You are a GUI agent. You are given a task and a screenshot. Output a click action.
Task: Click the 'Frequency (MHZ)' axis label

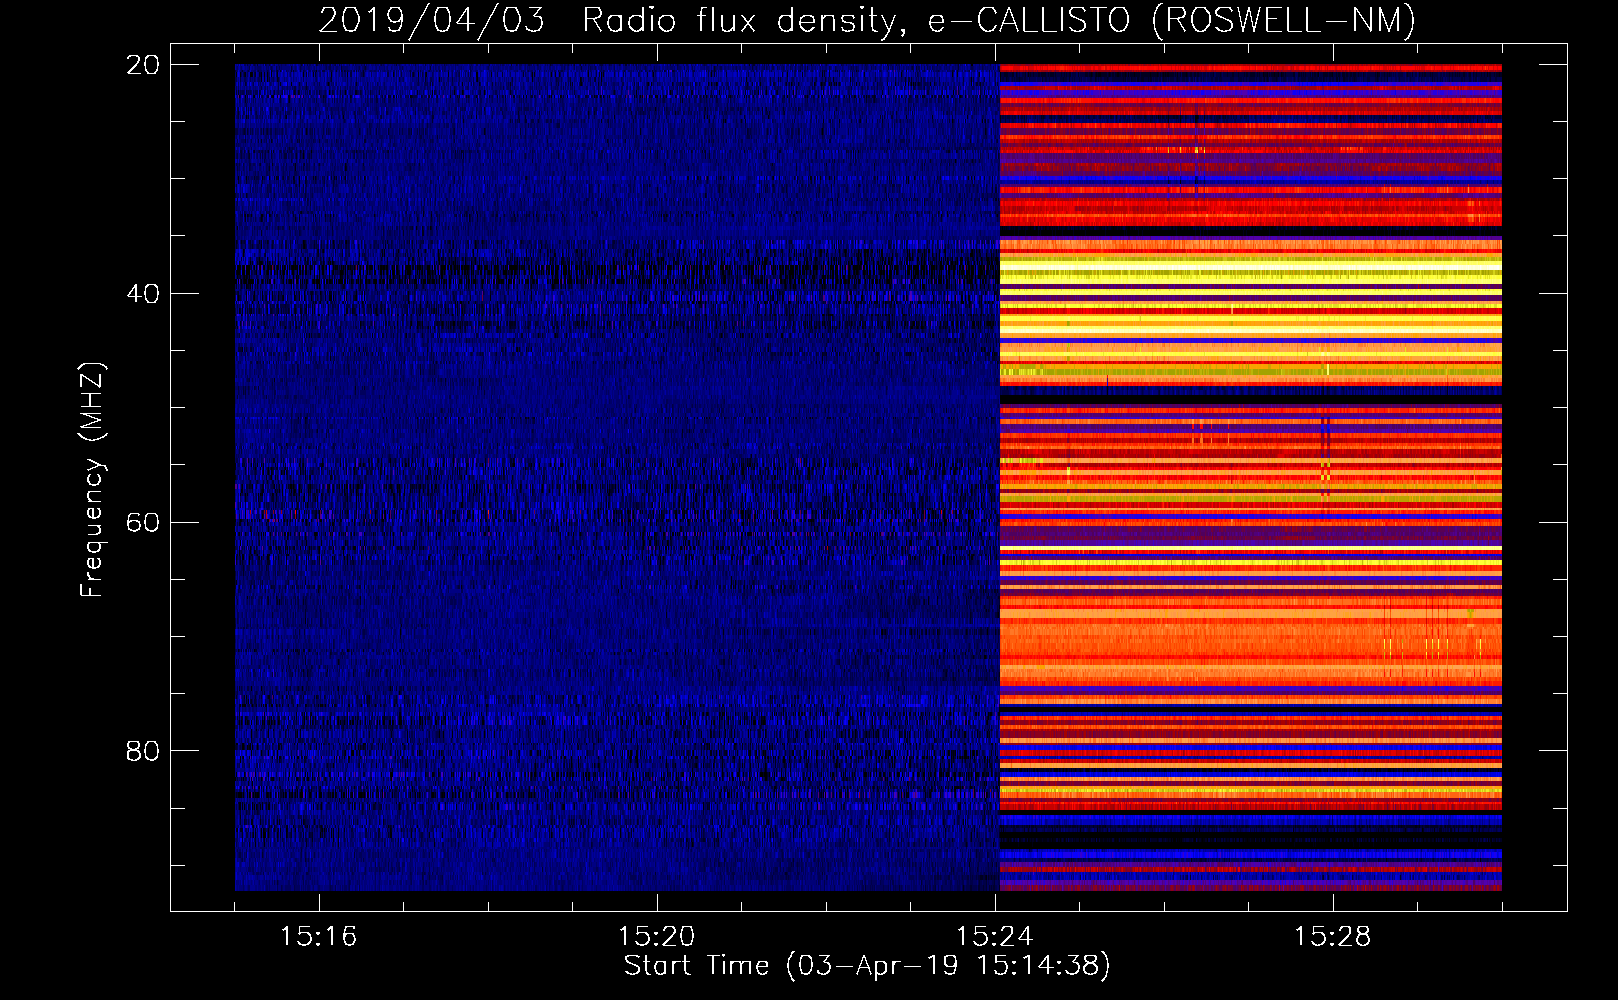[x=91, y=480]
